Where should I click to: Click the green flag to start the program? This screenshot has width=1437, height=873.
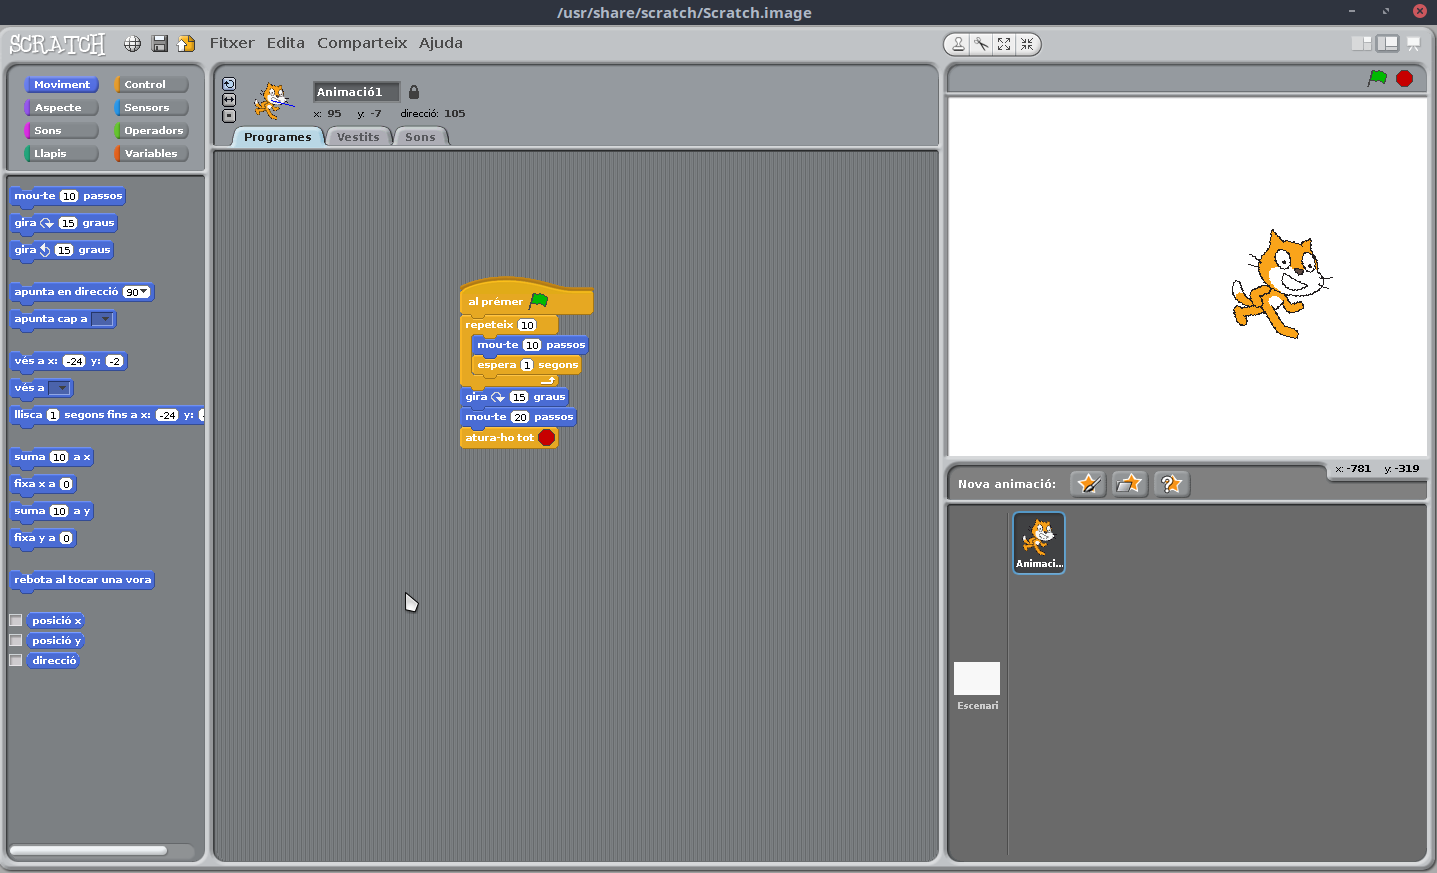point(1377,78)
